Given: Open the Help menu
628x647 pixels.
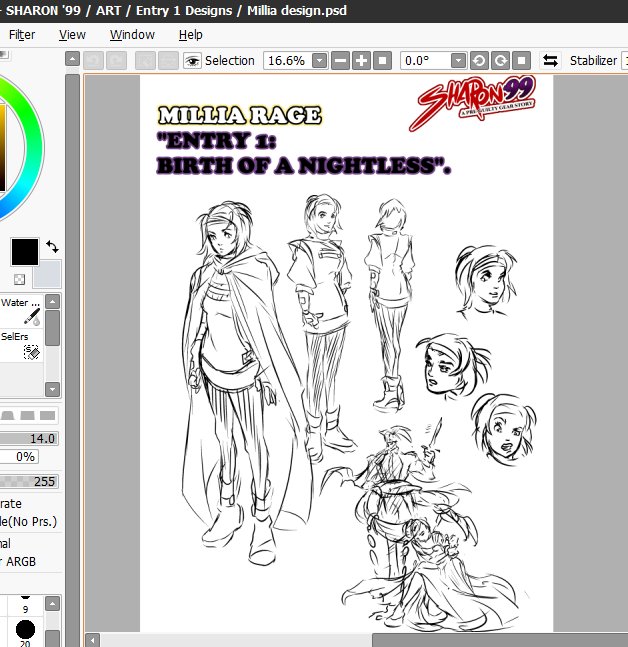Looking at the screenshot, I should (x=191, y=35).
